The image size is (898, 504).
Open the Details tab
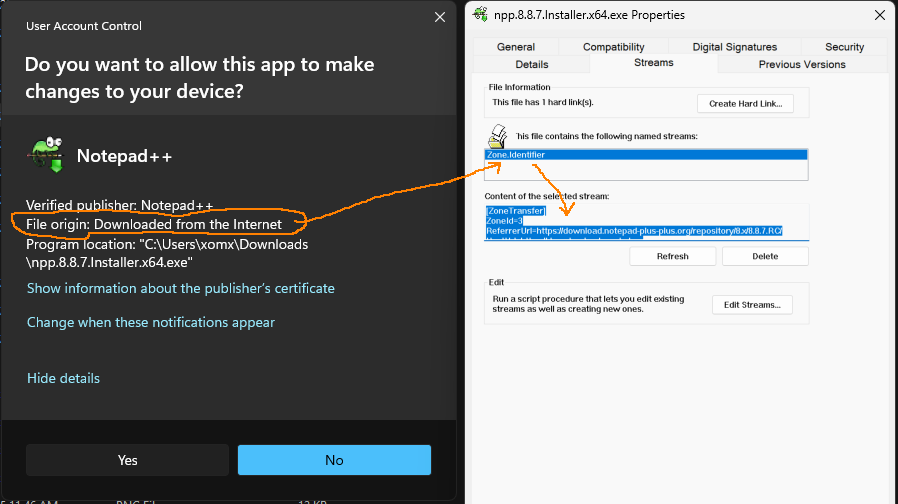[531, 64]
